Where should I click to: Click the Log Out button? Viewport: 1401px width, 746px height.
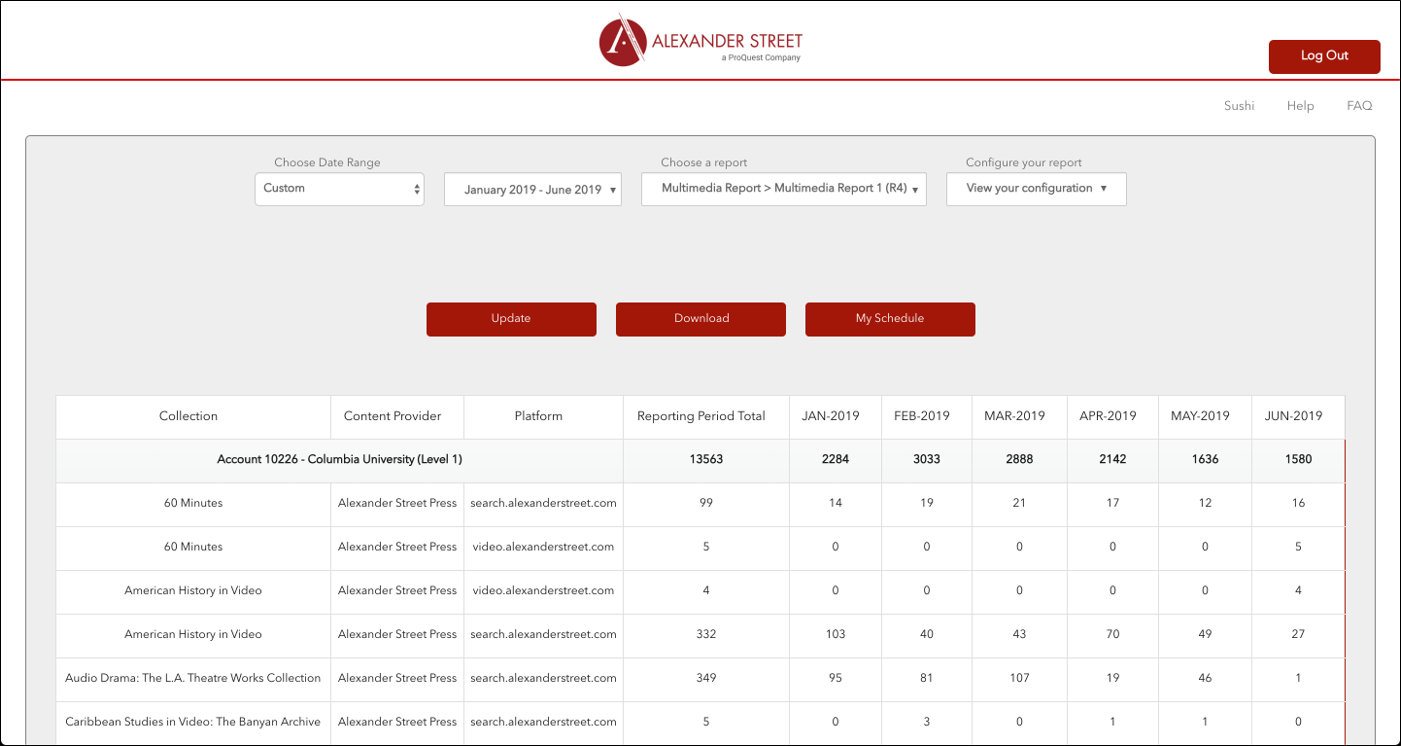tap(1324, 56)
